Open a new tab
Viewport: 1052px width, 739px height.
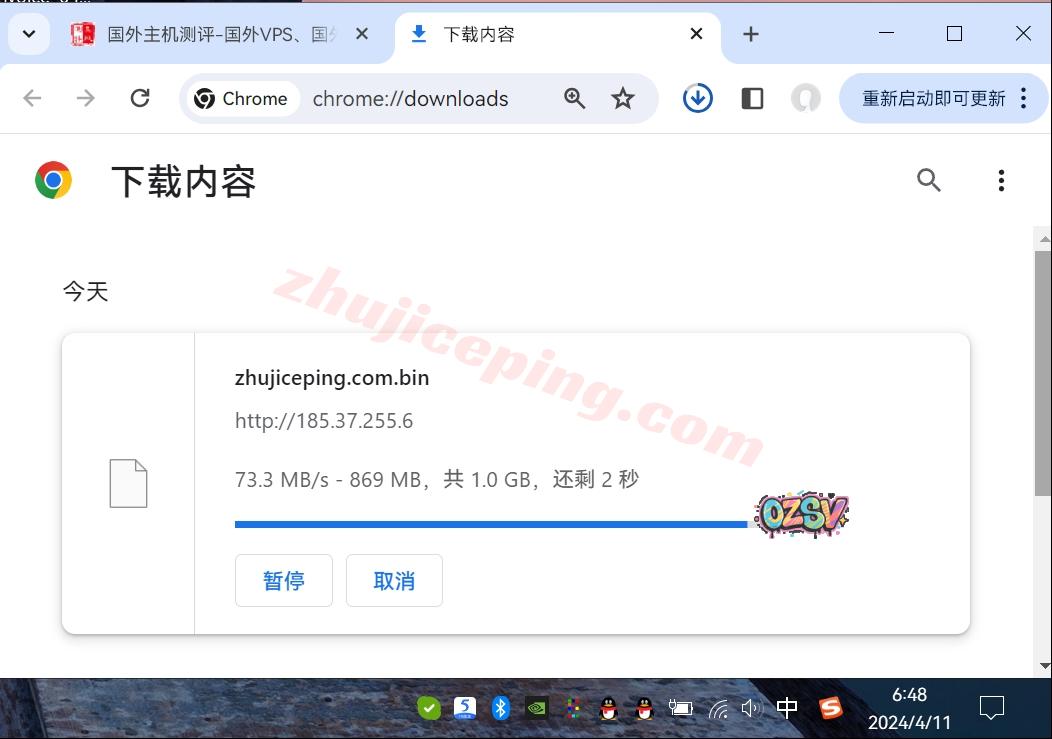pyautogui.click(x=751, y=34)
